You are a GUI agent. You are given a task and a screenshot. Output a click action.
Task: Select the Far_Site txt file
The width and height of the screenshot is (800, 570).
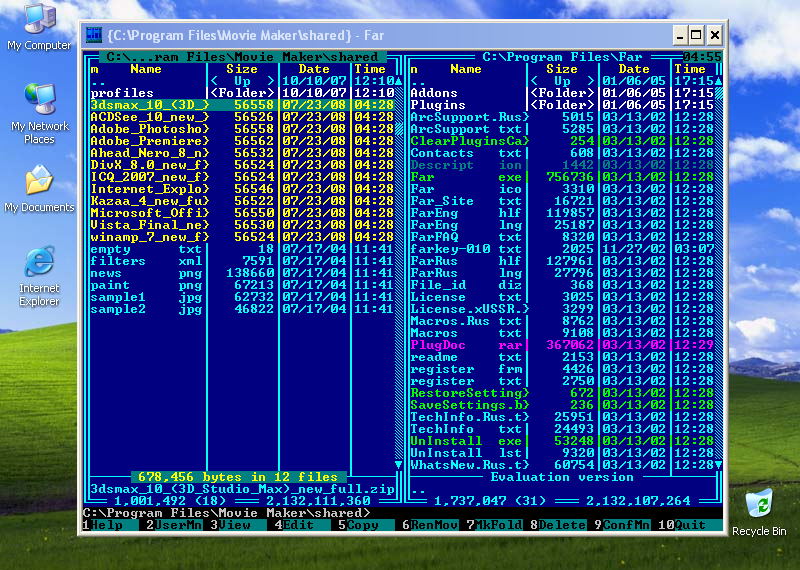pyautogui.click(x=562, y=201)
